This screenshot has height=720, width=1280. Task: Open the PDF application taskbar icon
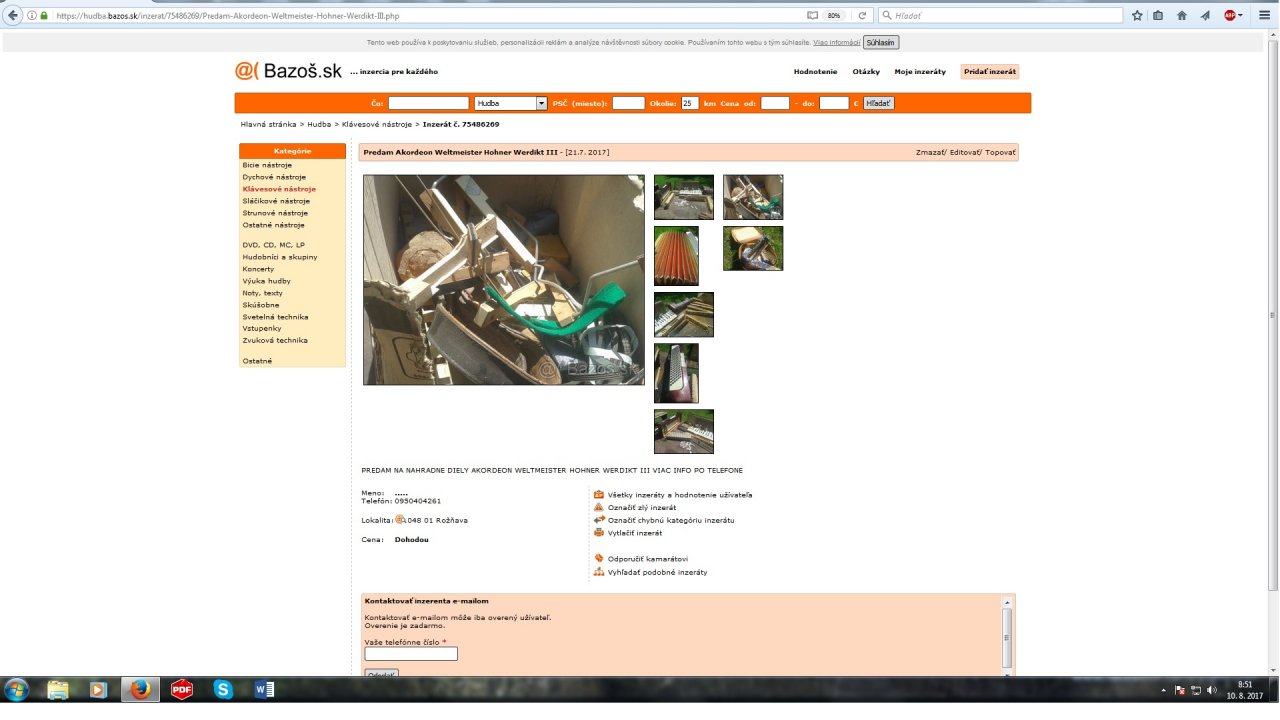[182, 689]
